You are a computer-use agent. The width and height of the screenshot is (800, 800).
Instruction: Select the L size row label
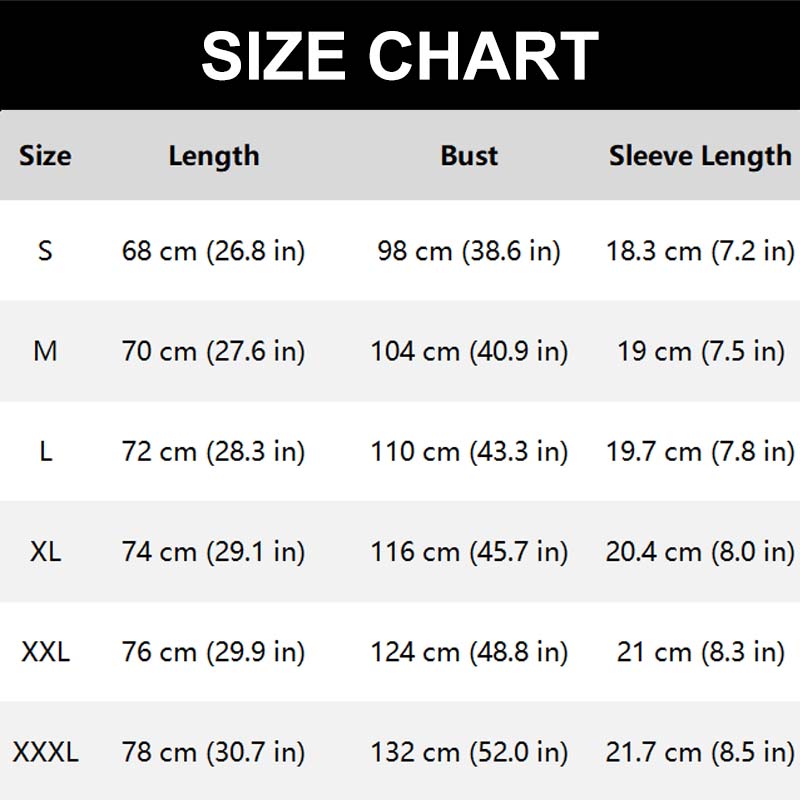coord(45,451)
